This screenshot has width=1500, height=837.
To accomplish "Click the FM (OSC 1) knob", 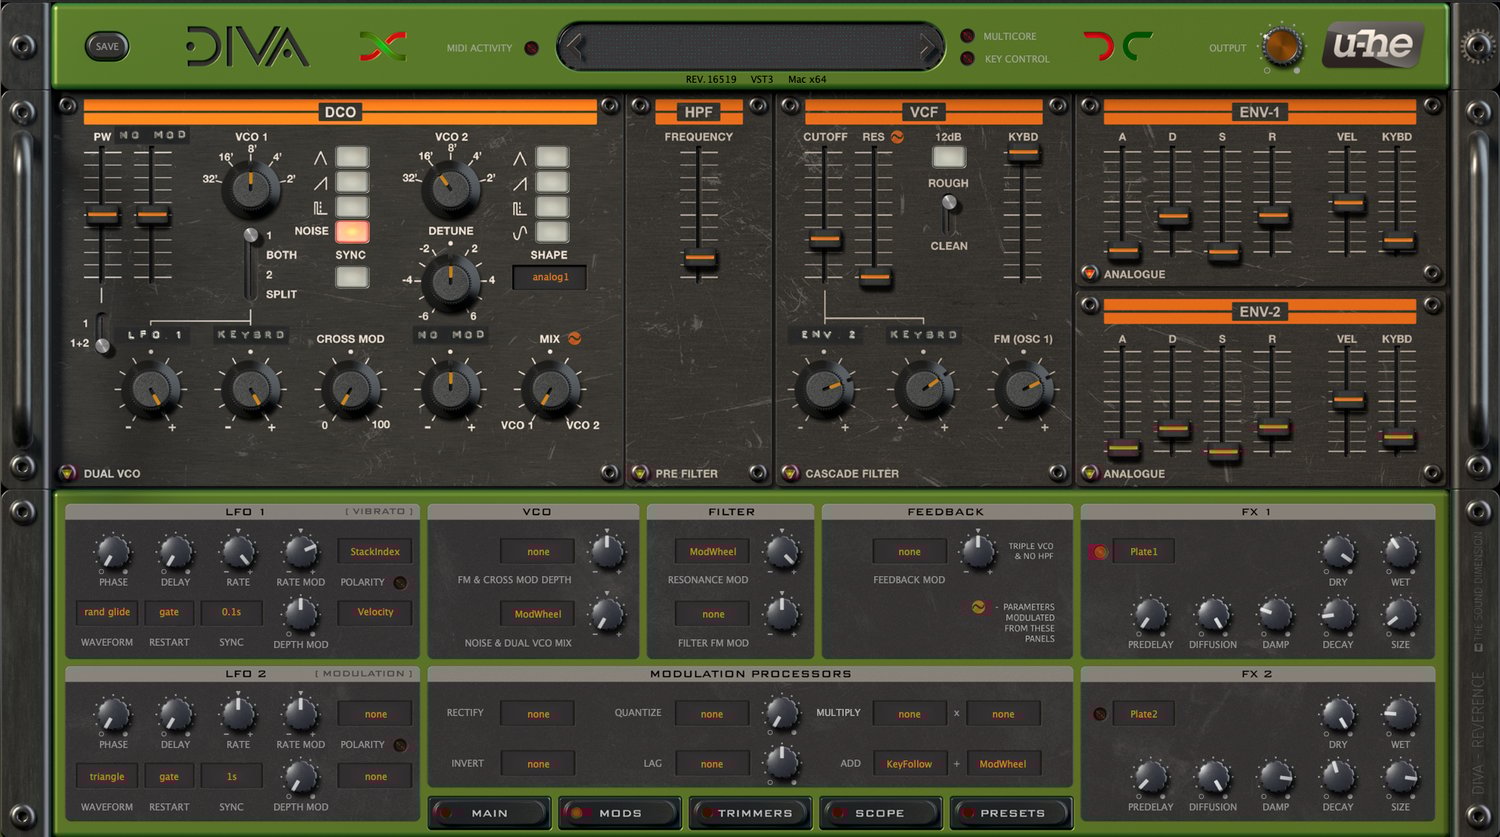I will (x=1024, y=388).
